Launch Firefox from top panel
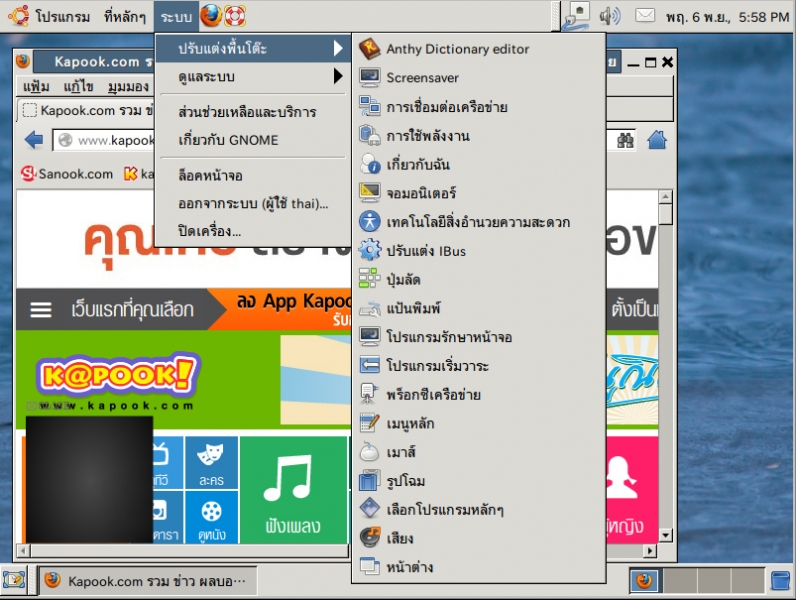The height and width of the screenshot is (600, 796). tap(211, 16)
